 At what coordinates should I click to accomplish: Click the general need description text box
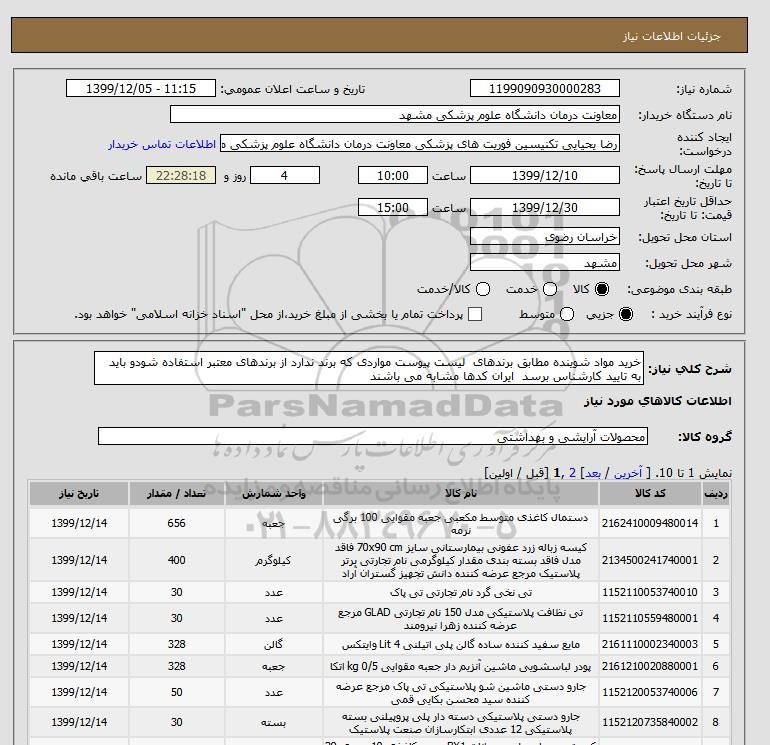point(369,368)
